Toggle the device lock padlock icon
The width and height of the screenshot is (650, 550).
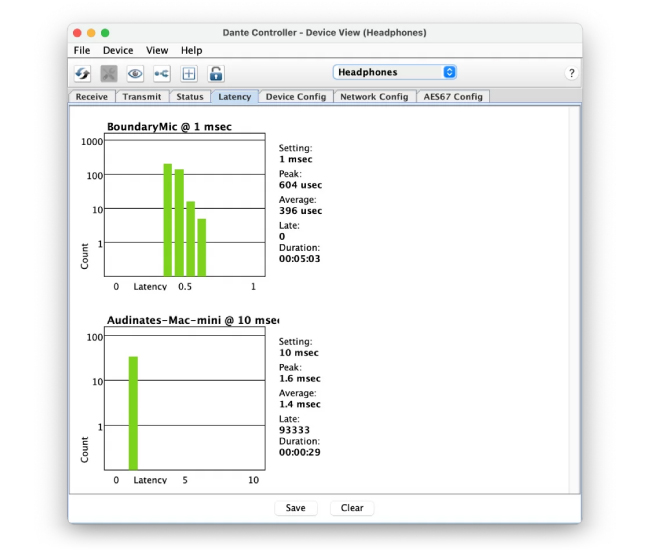(x=215, y=73)
